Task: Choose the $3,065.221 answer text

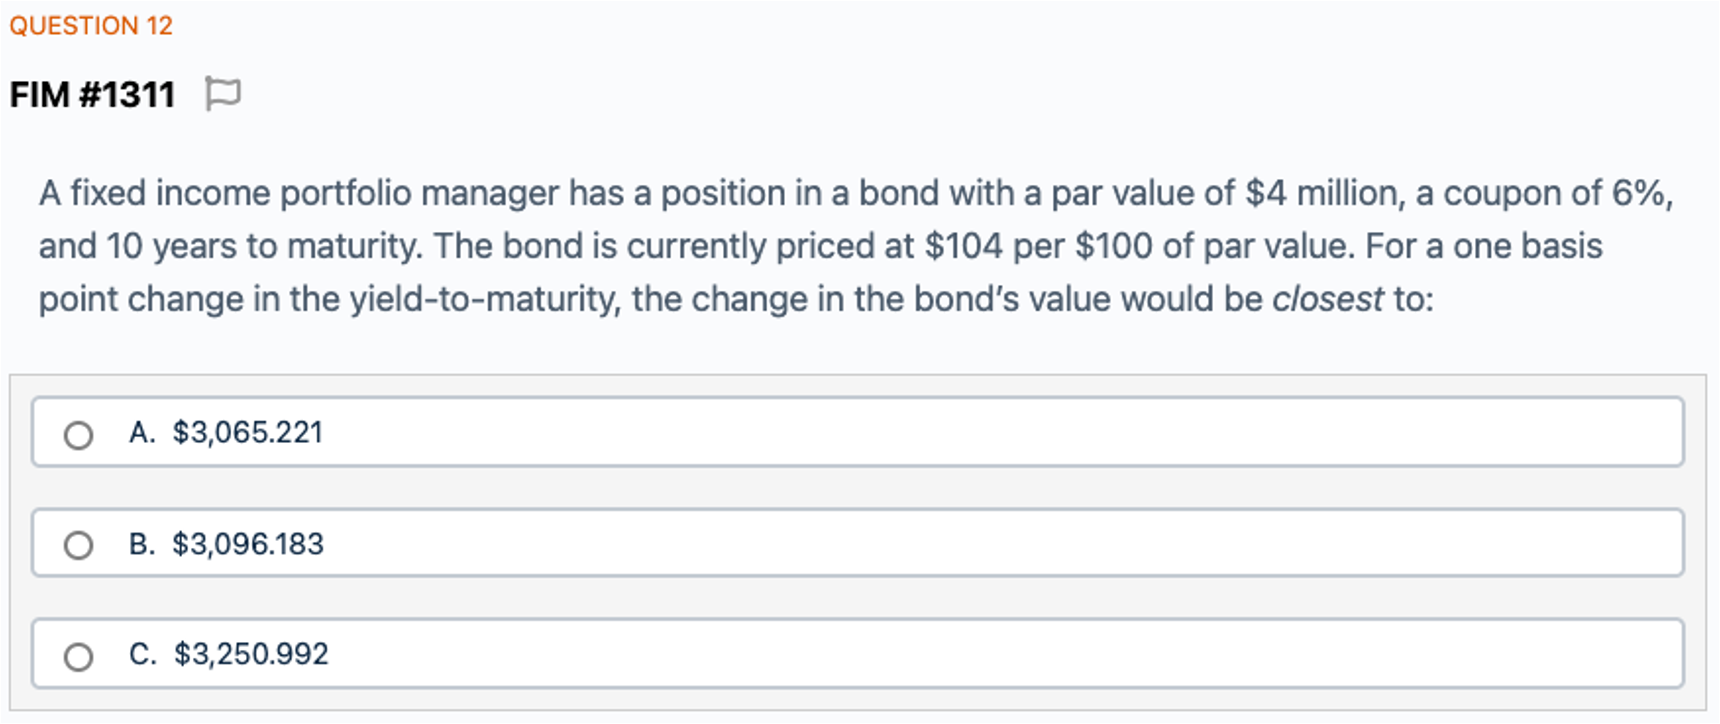Action: (x=247, y=432)
